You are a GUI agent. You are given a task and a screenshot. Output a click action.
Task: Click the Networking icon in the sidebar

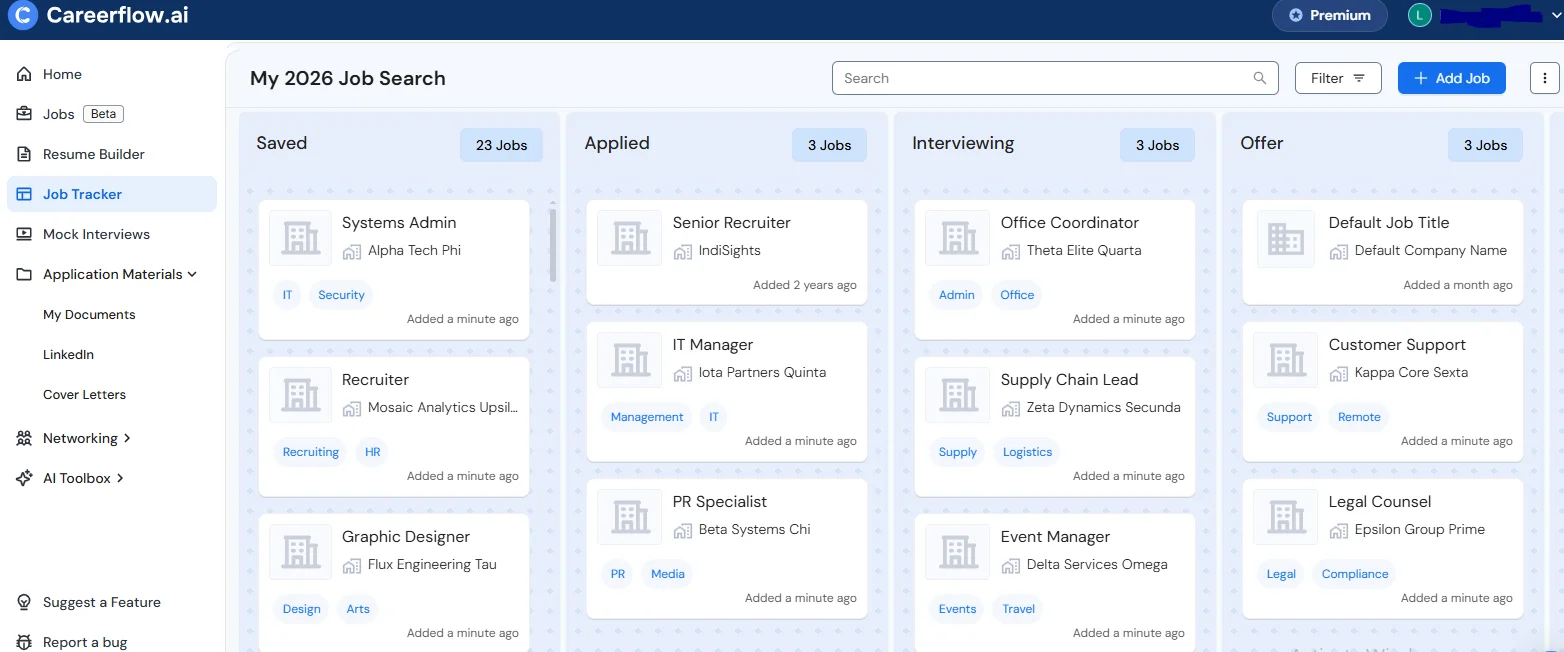point(25,438)
